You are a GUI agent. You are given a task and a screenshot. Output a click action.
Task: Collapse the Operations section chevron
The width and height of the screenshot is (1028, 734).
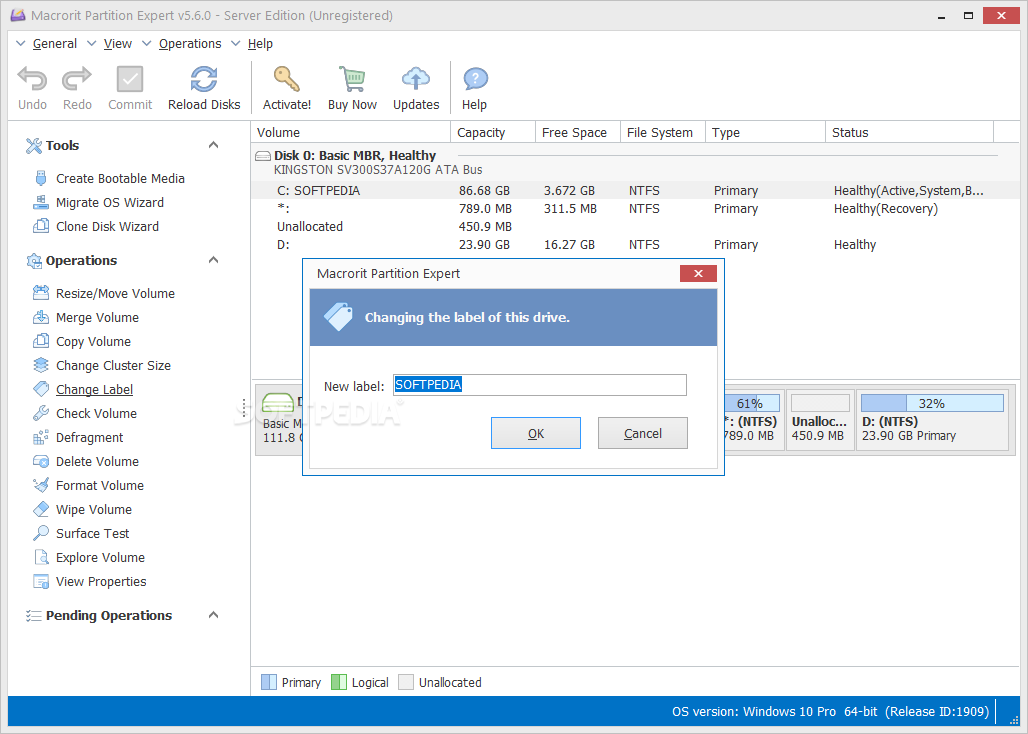click(213, 260)
